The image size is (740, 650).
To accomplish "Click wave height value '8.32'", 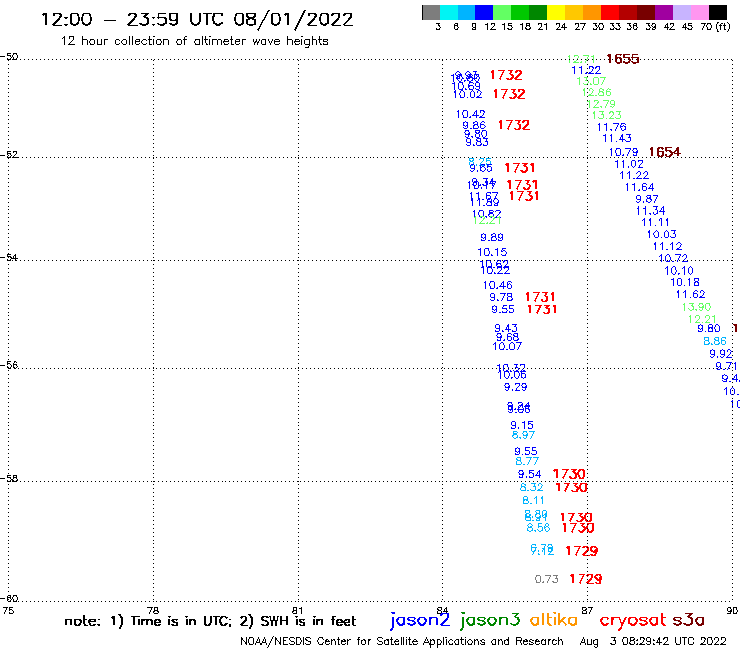I will click(x=531, y=487).
